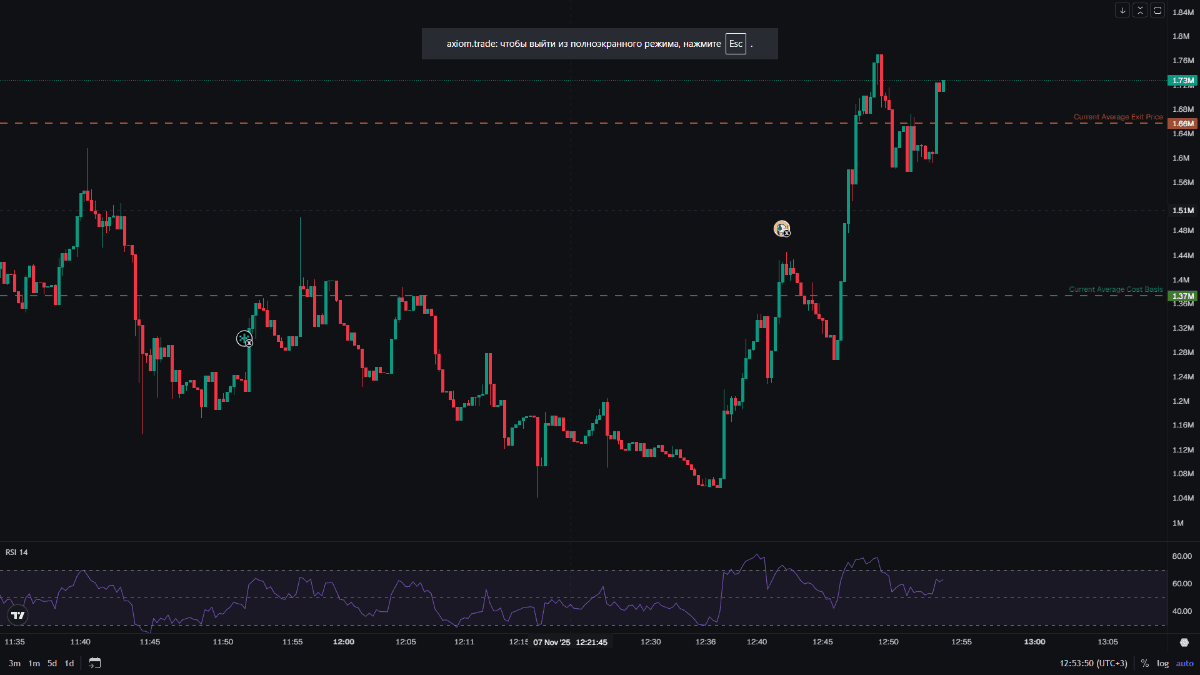Toggle the auto scale mode
1200x675 pixels.
click(1184, 663)
